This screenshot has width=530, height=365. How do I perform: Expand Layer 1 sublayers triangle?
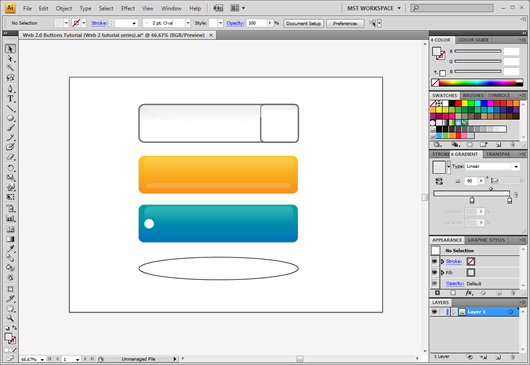coord(454,312)
